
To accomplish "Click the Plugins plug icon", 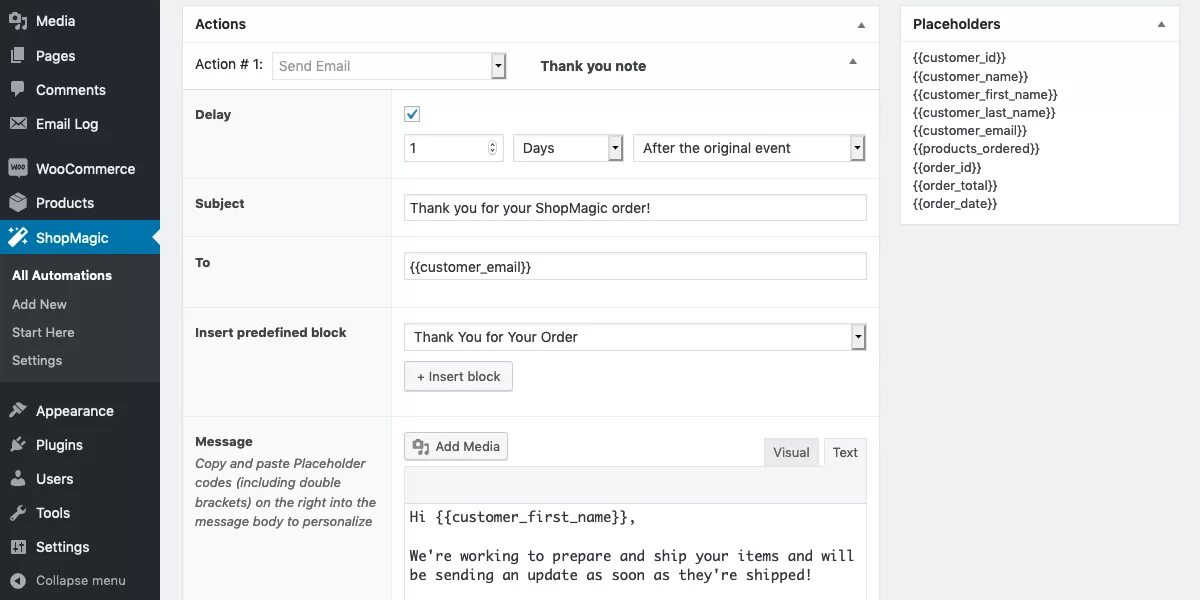I will click(18, 445).
